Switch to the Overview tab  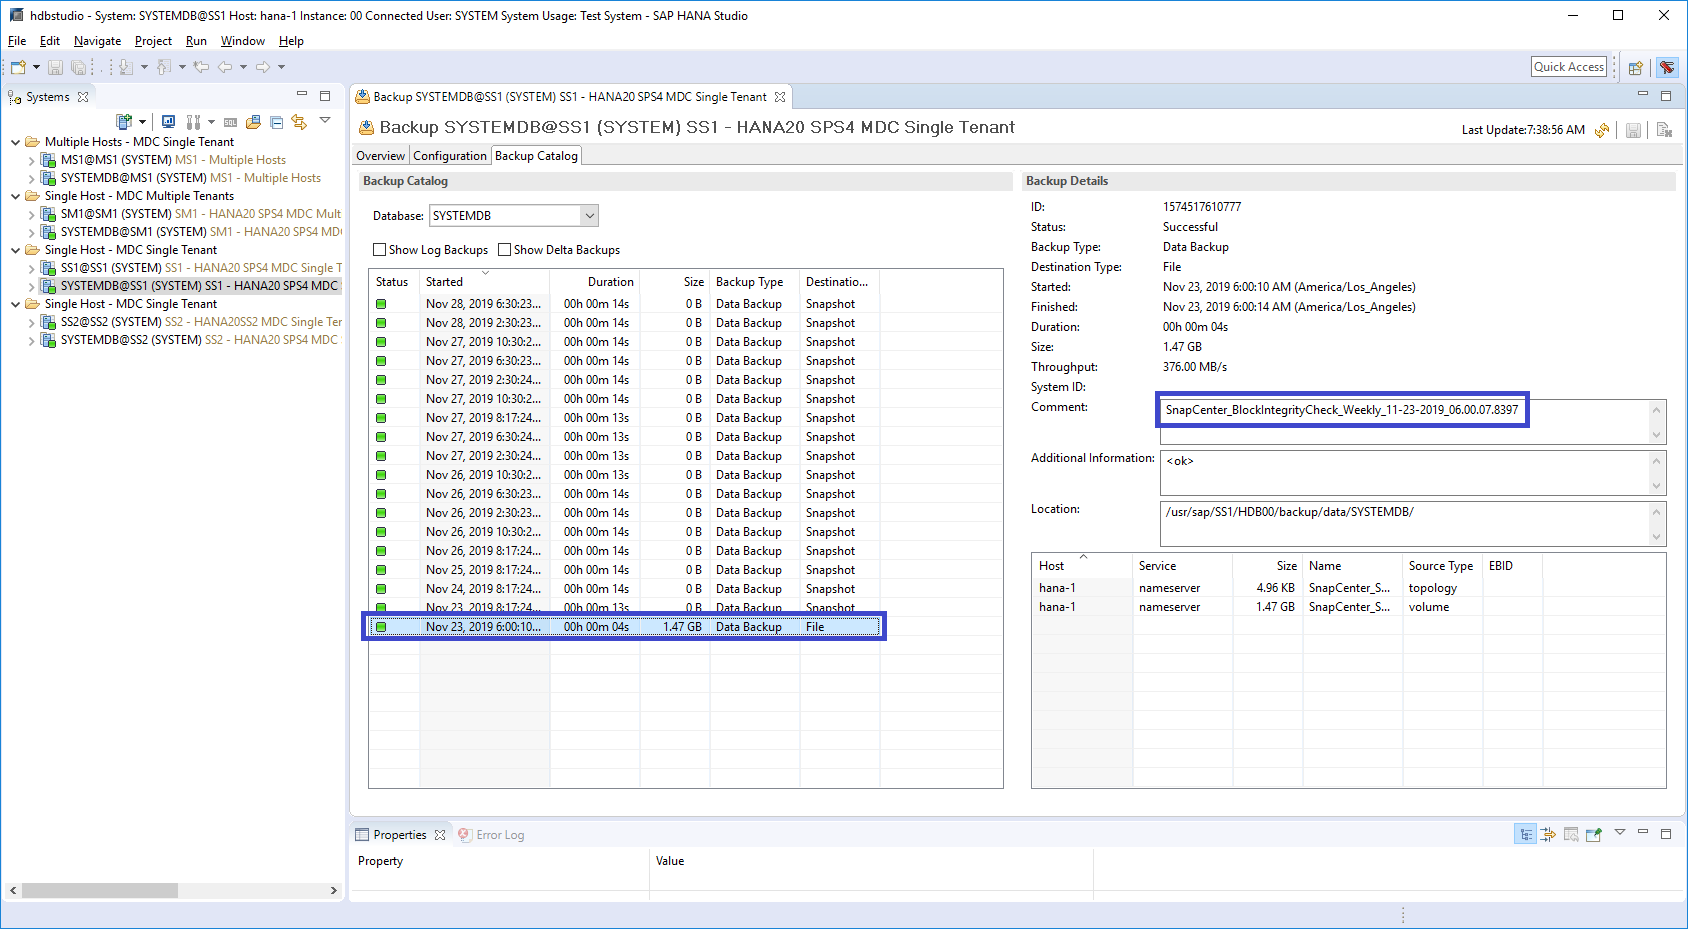(380, 156)
